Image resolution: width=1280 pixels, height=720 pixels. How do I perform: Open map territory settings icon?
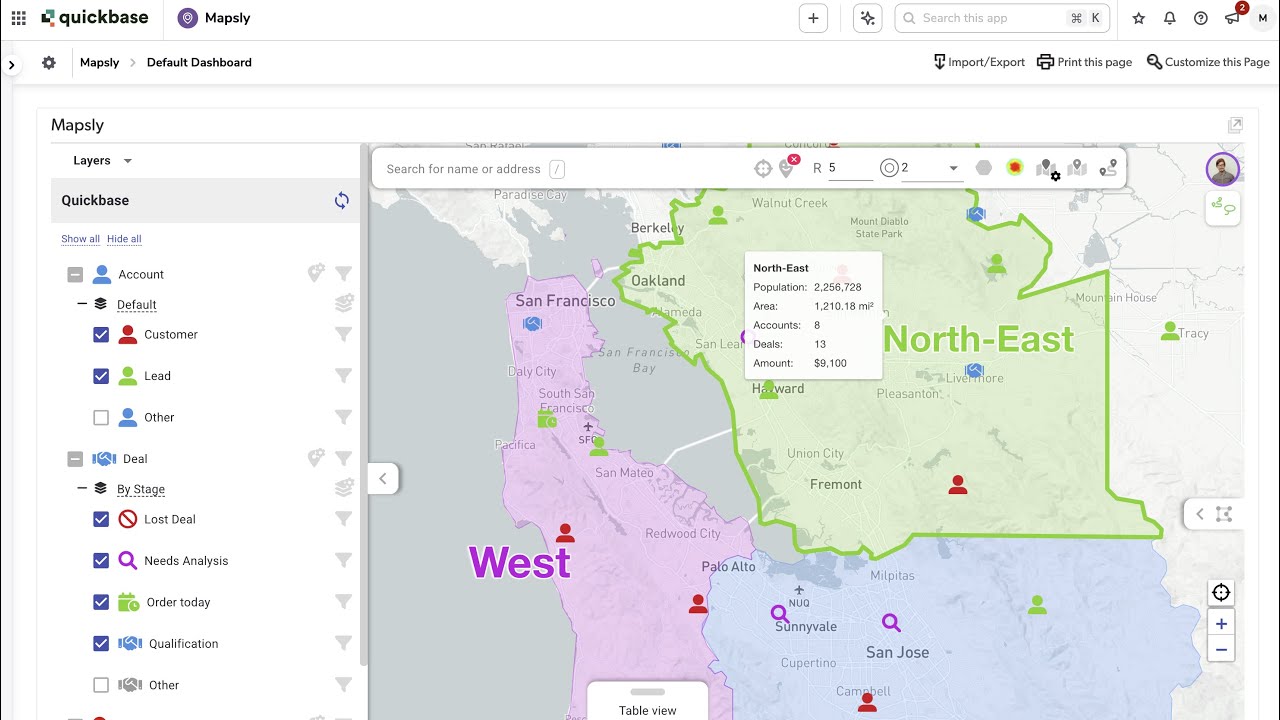click(x=1047, y=169)
